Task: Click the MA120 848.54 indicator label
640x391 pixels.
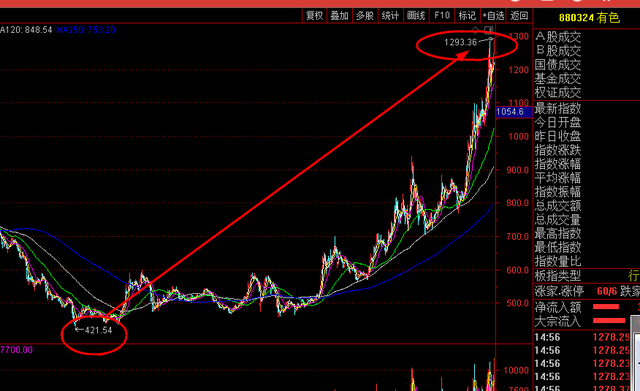Action: (x=26, y=30)
